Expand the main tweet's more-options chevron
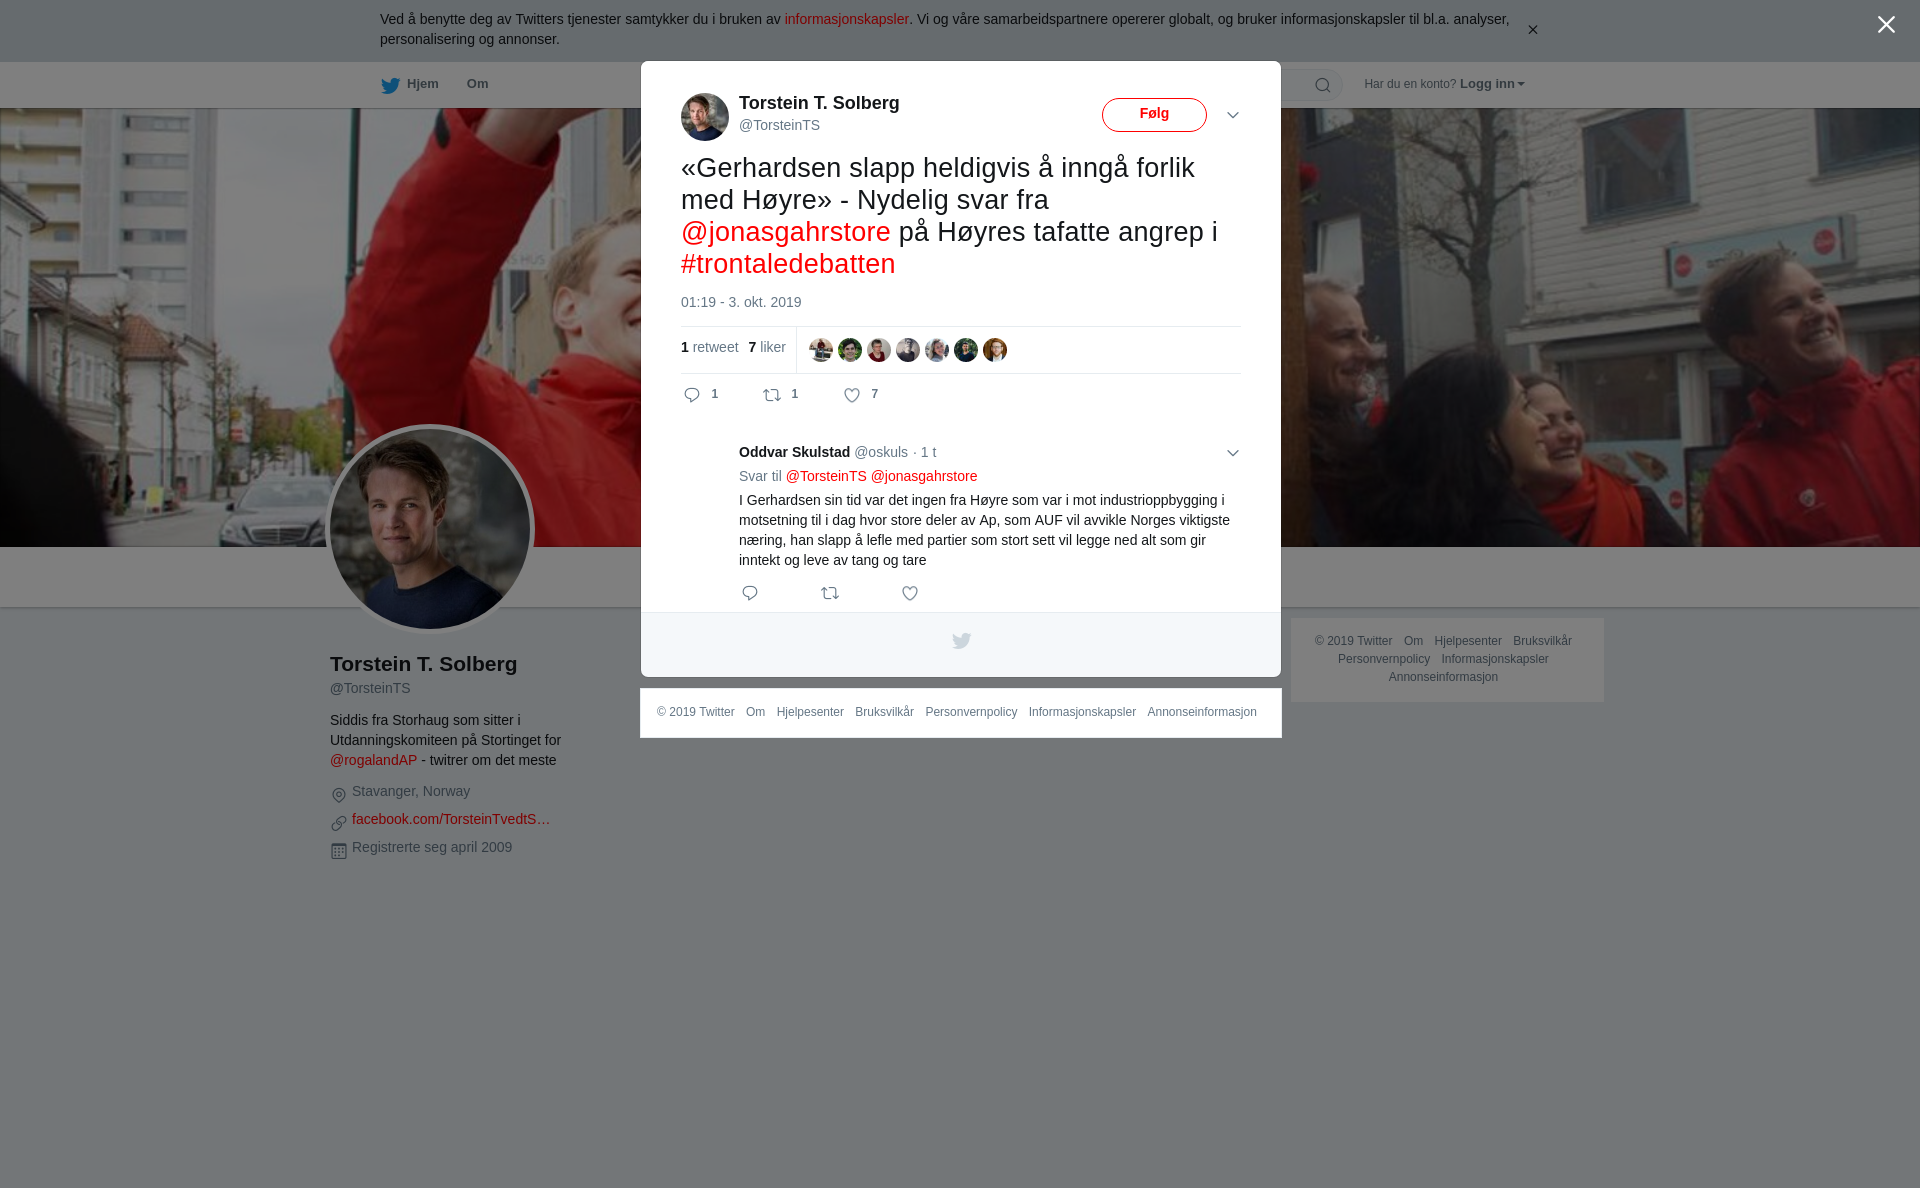 pyautogui.click(x=1233, y=115)
